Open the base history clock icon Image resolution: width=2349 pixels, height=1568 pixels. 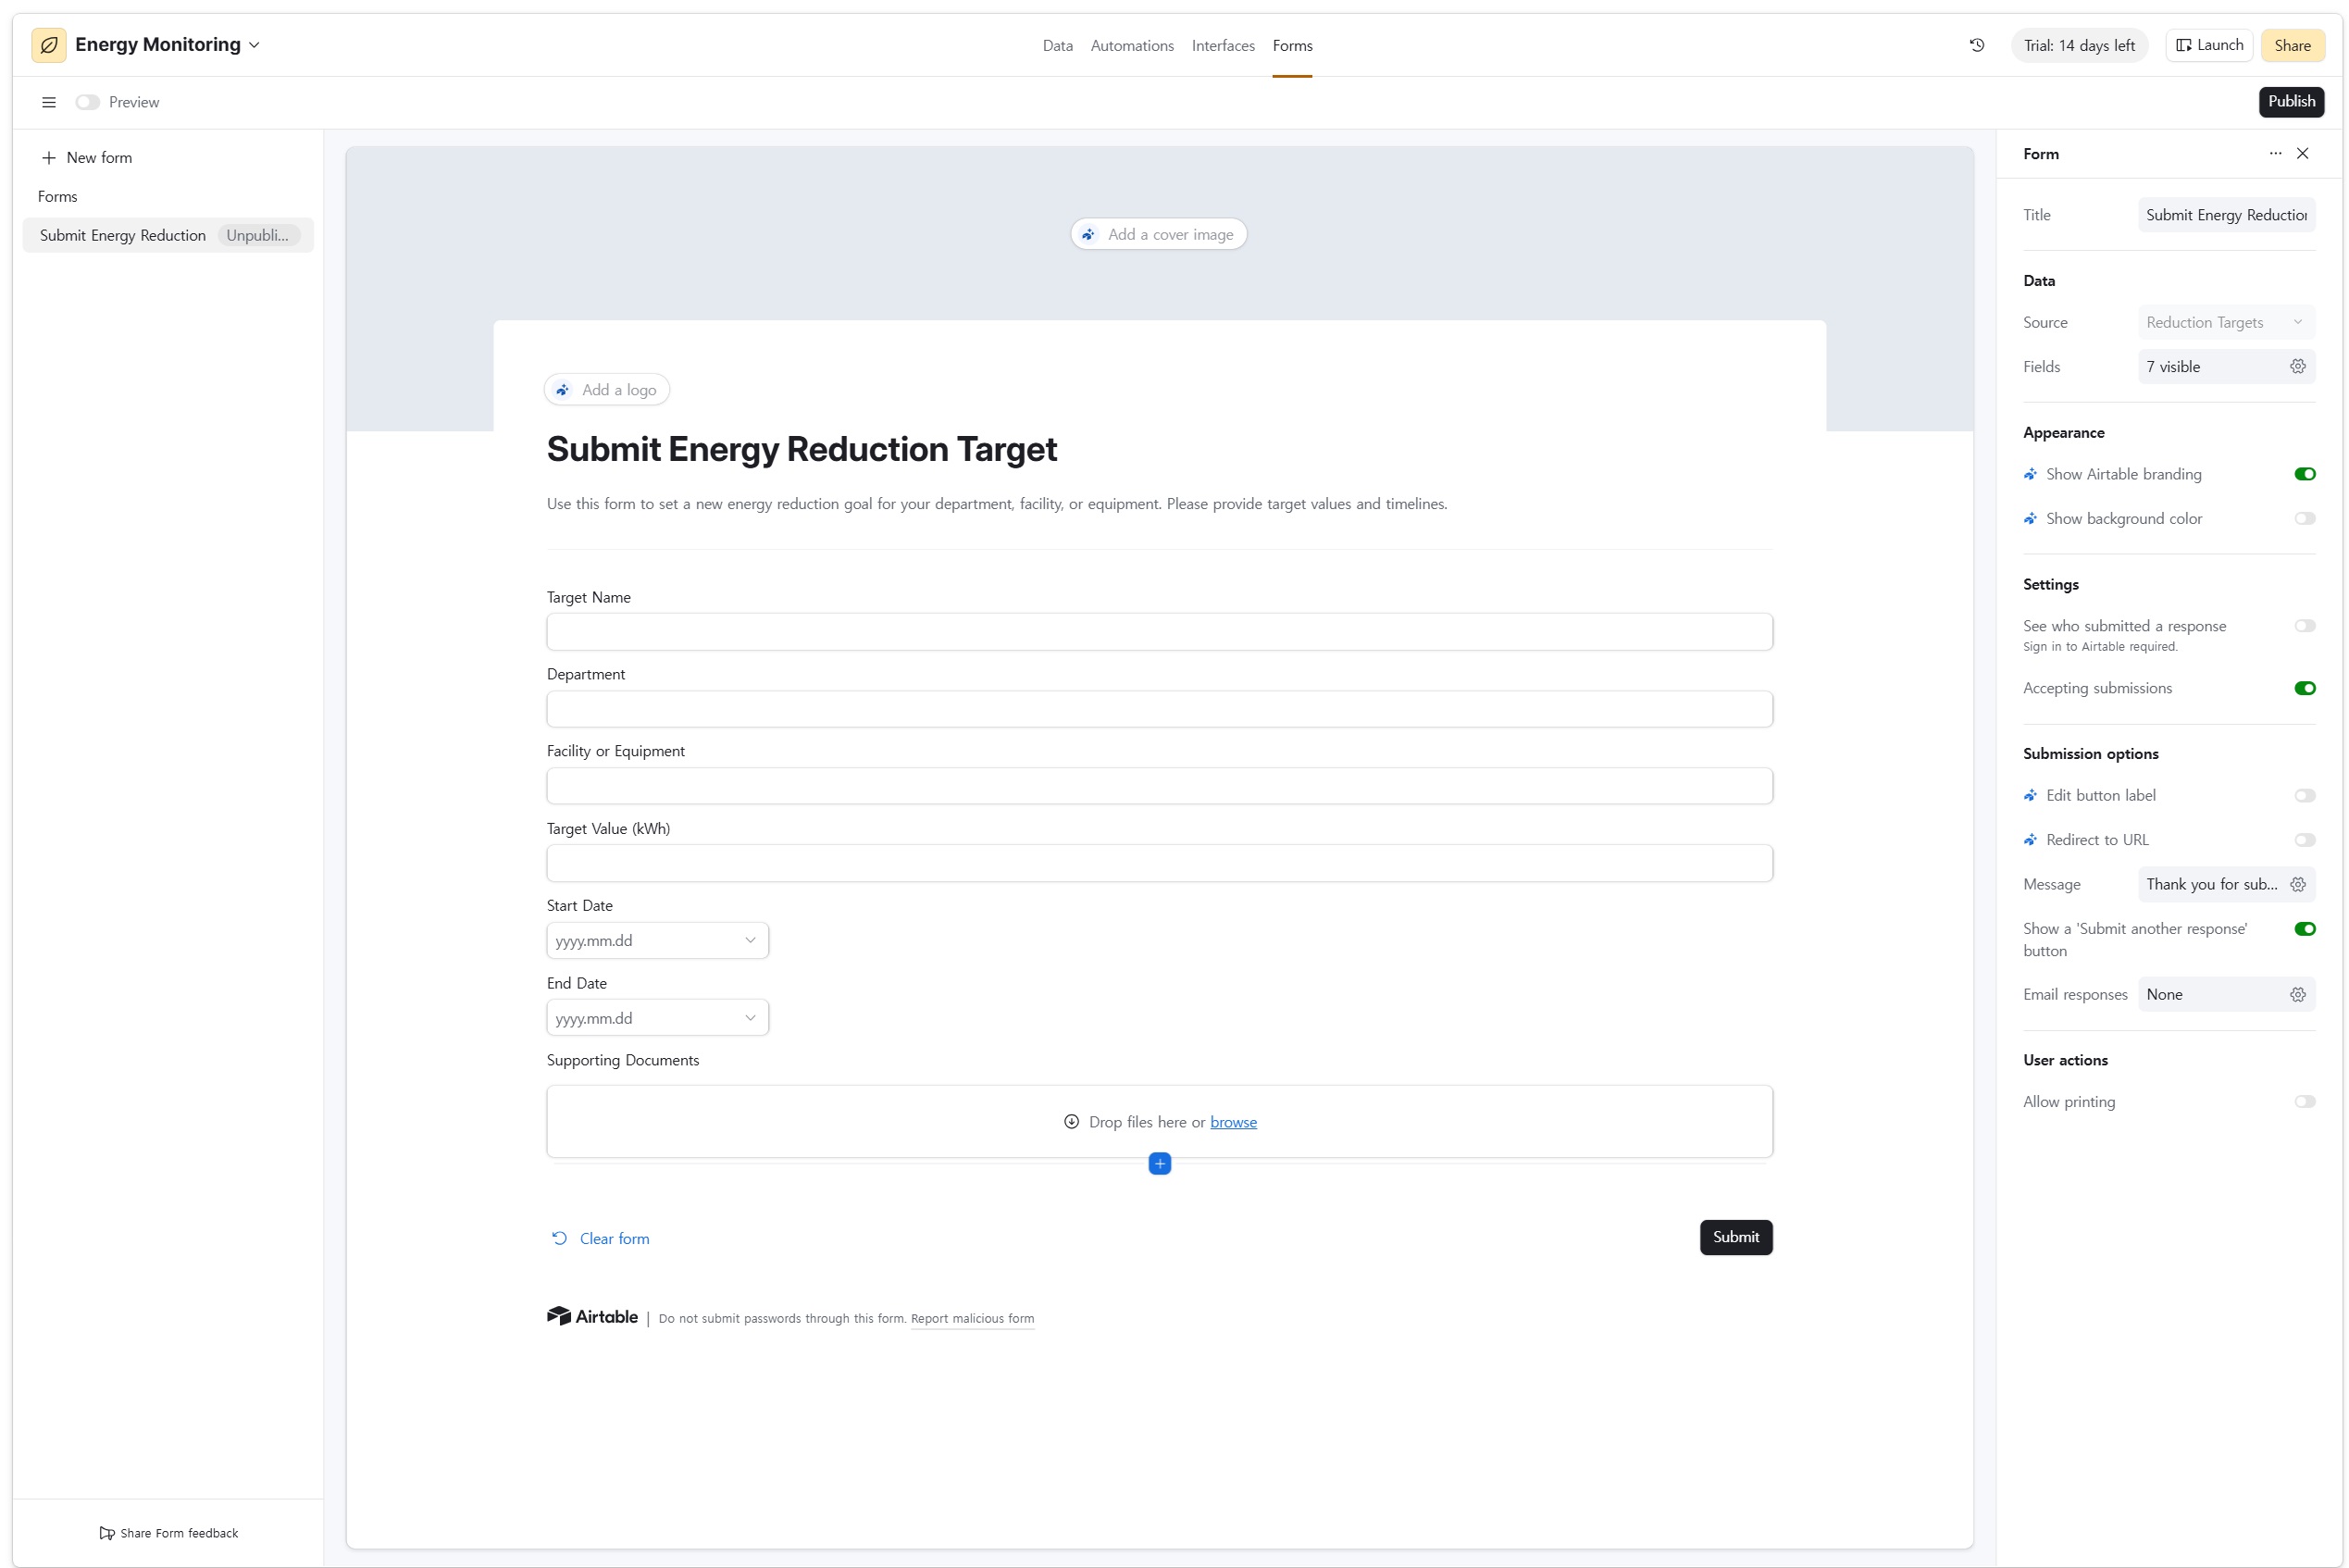click(1976, 45)
